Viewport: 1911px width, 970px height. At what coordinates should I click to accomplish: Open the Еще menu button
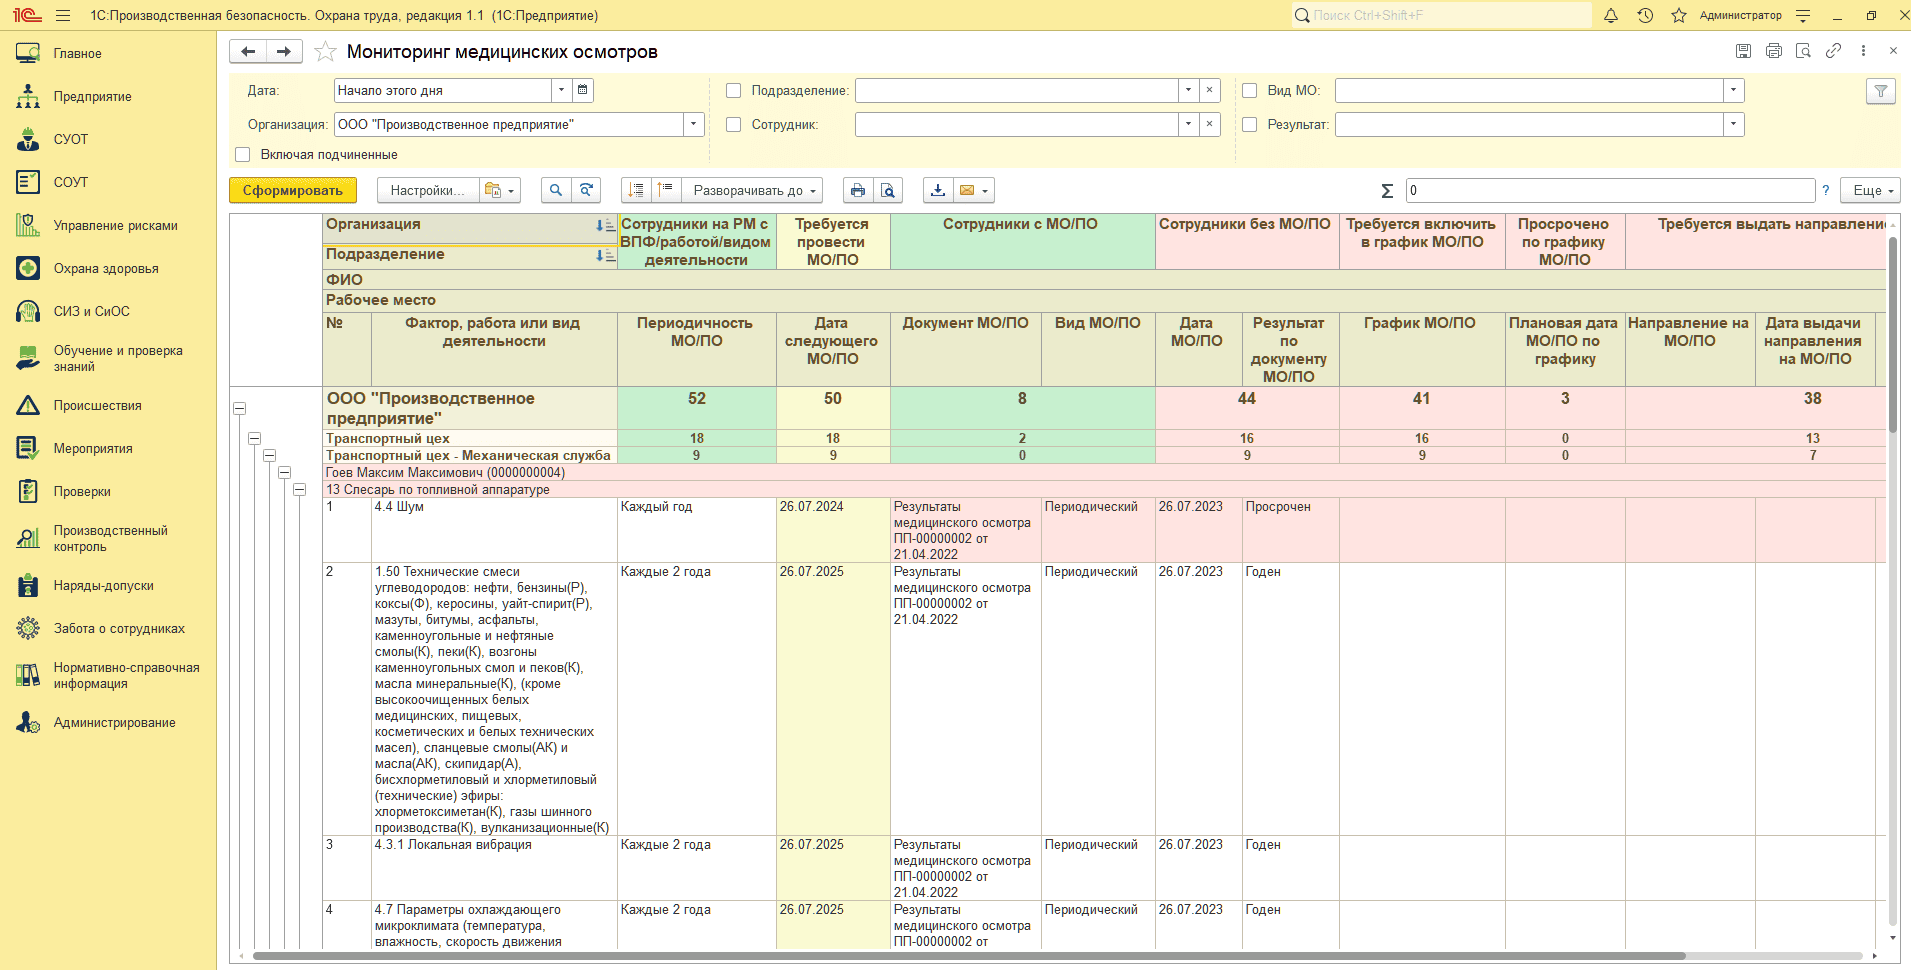(x=1872, y=190)
